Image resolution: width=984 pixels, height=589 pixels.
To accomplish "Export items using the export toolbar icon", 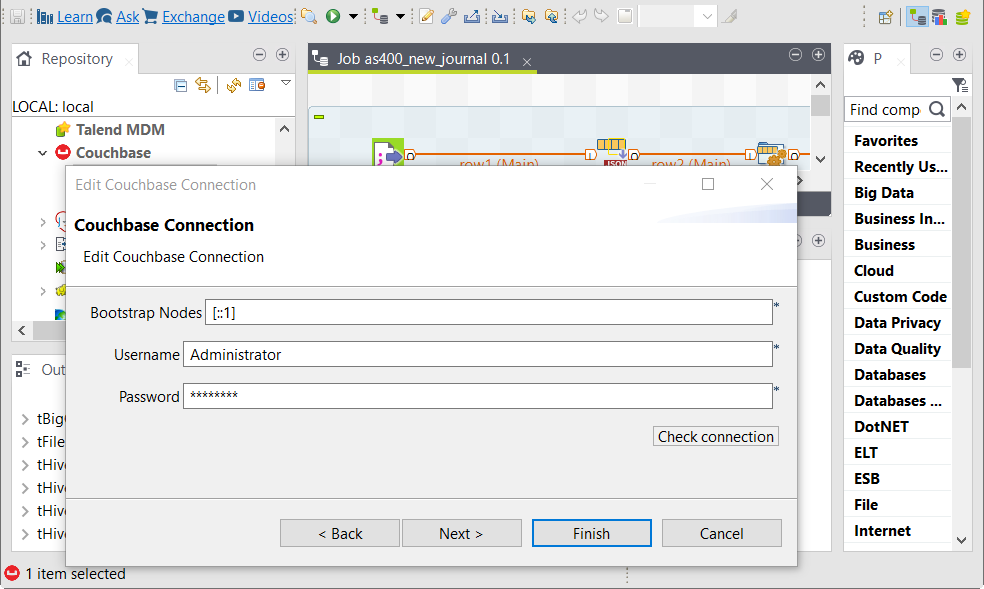I will (x=474, y=16).
